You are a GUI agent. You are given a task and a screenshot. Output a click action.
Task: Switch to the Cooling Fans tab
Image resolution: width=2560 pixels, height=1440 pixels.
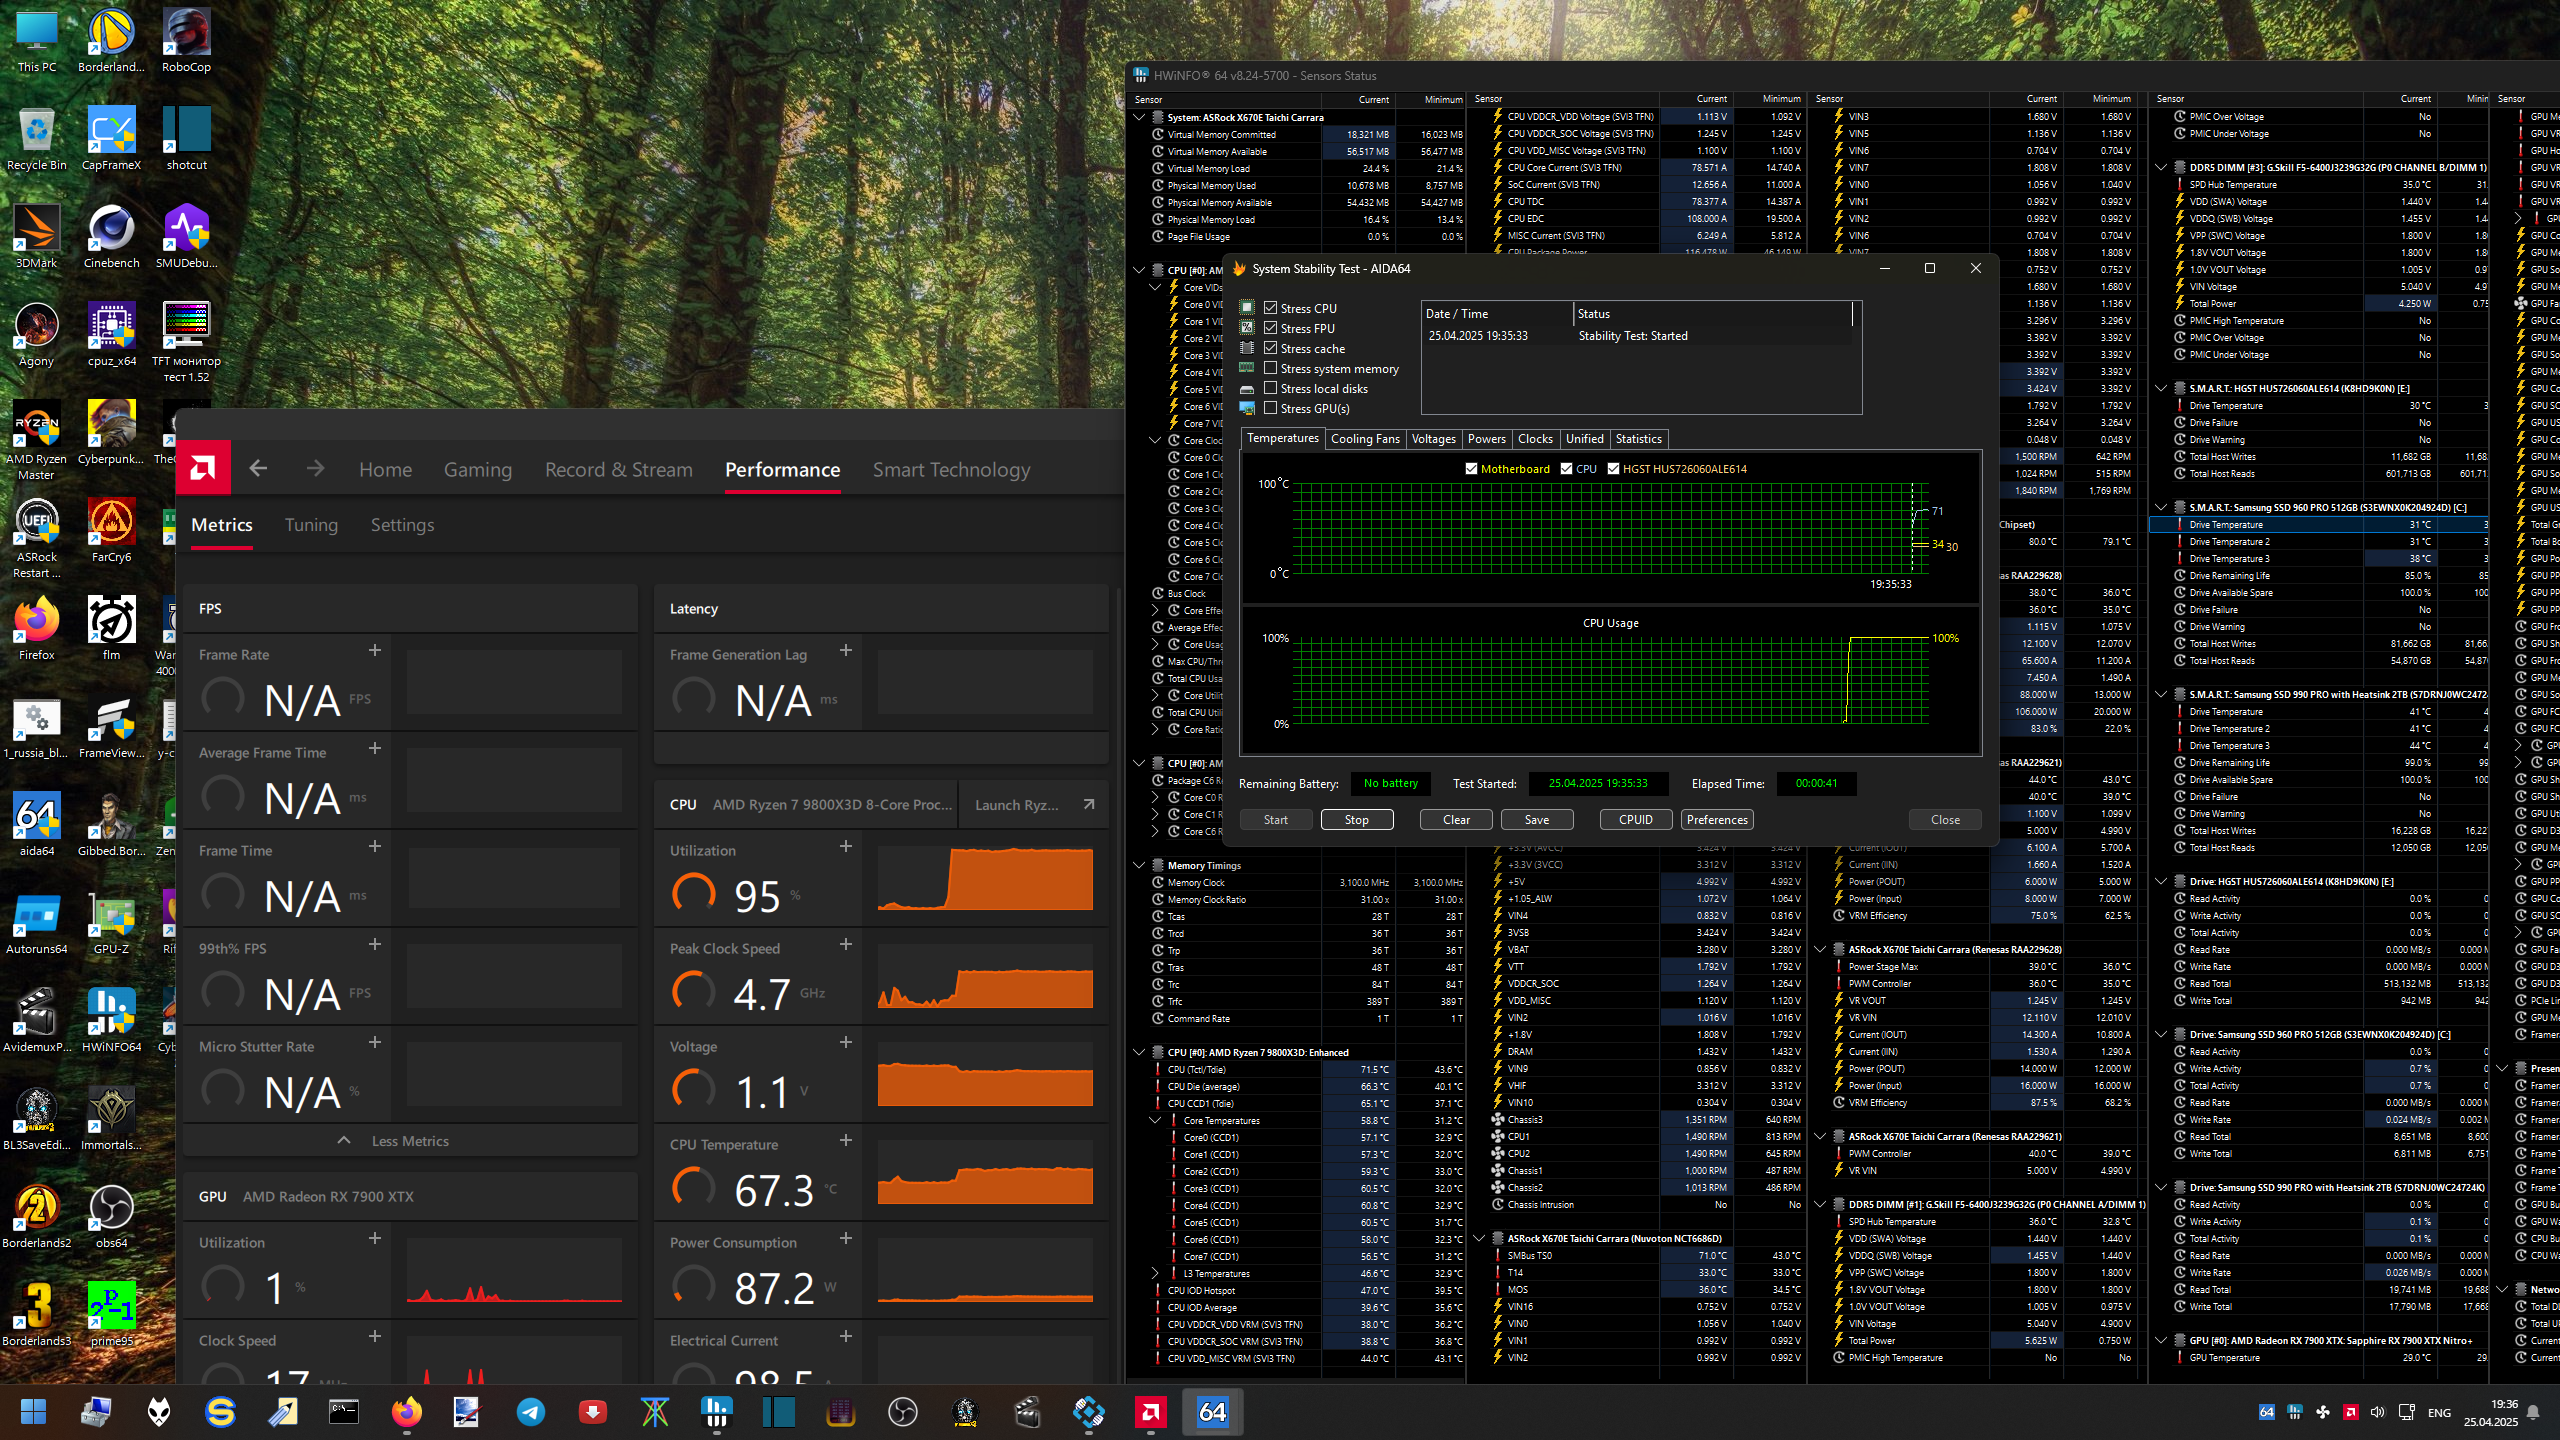pyautogui.click(x=1365, y=439)
